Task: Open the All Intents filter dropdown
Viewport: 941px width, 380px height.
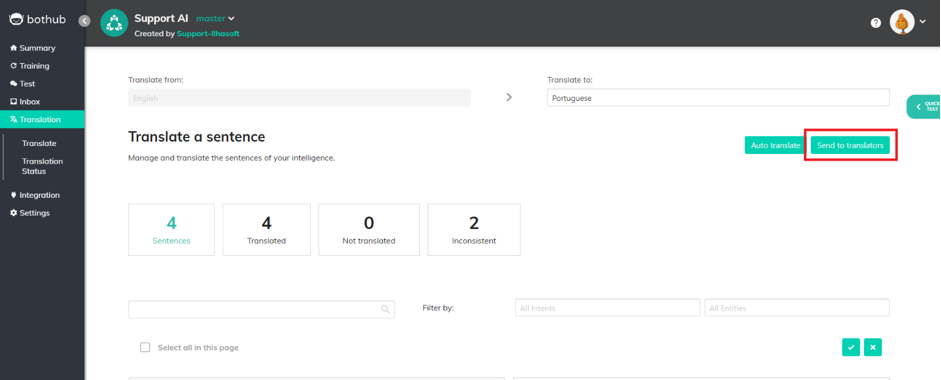Action: pyautogui.click(x=607, y=308)
